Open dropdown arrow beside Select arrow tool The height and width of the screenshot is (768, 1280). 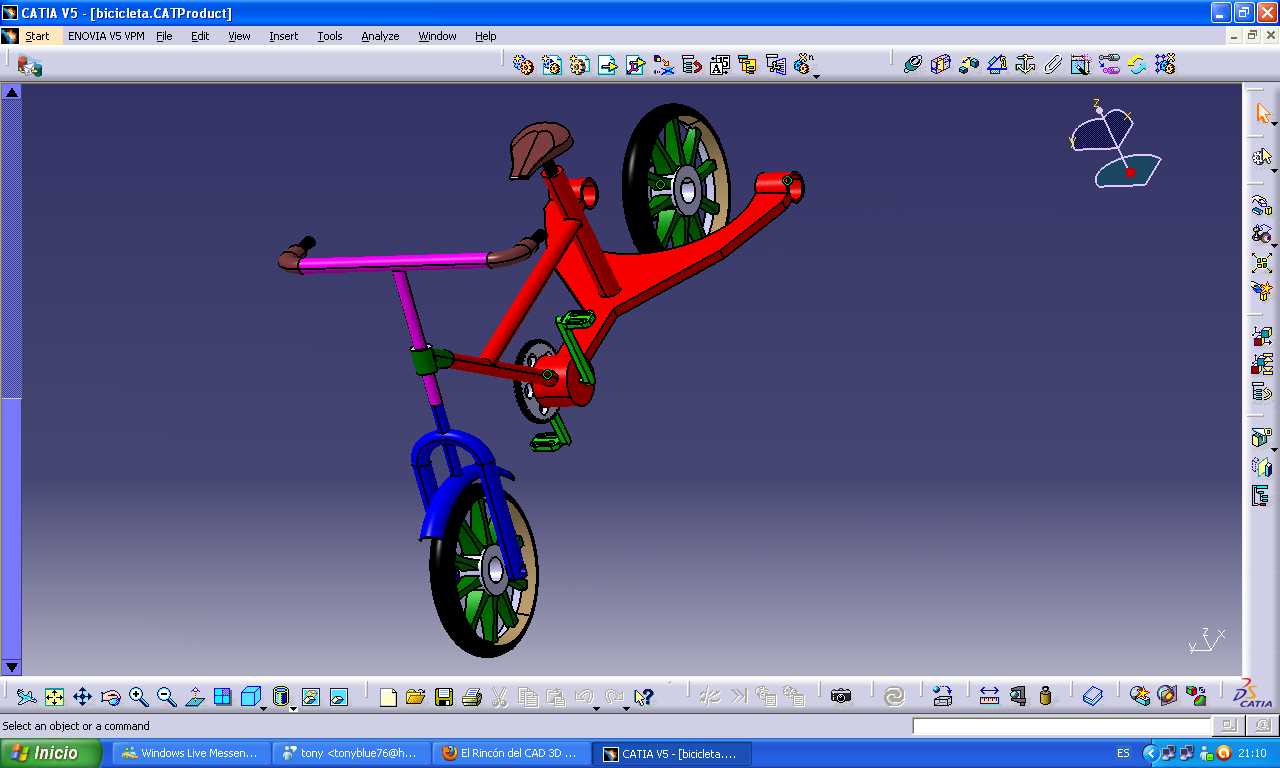(x=1275, y=123)
